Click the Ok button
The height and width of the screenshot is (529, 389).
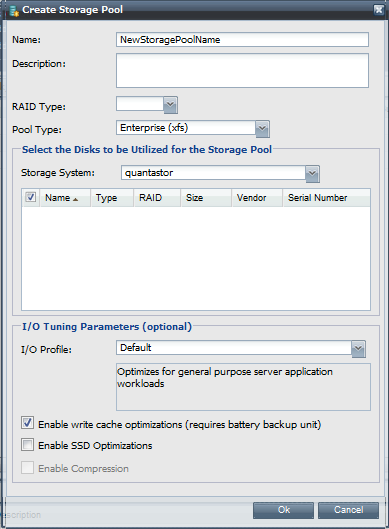[283, 510]
